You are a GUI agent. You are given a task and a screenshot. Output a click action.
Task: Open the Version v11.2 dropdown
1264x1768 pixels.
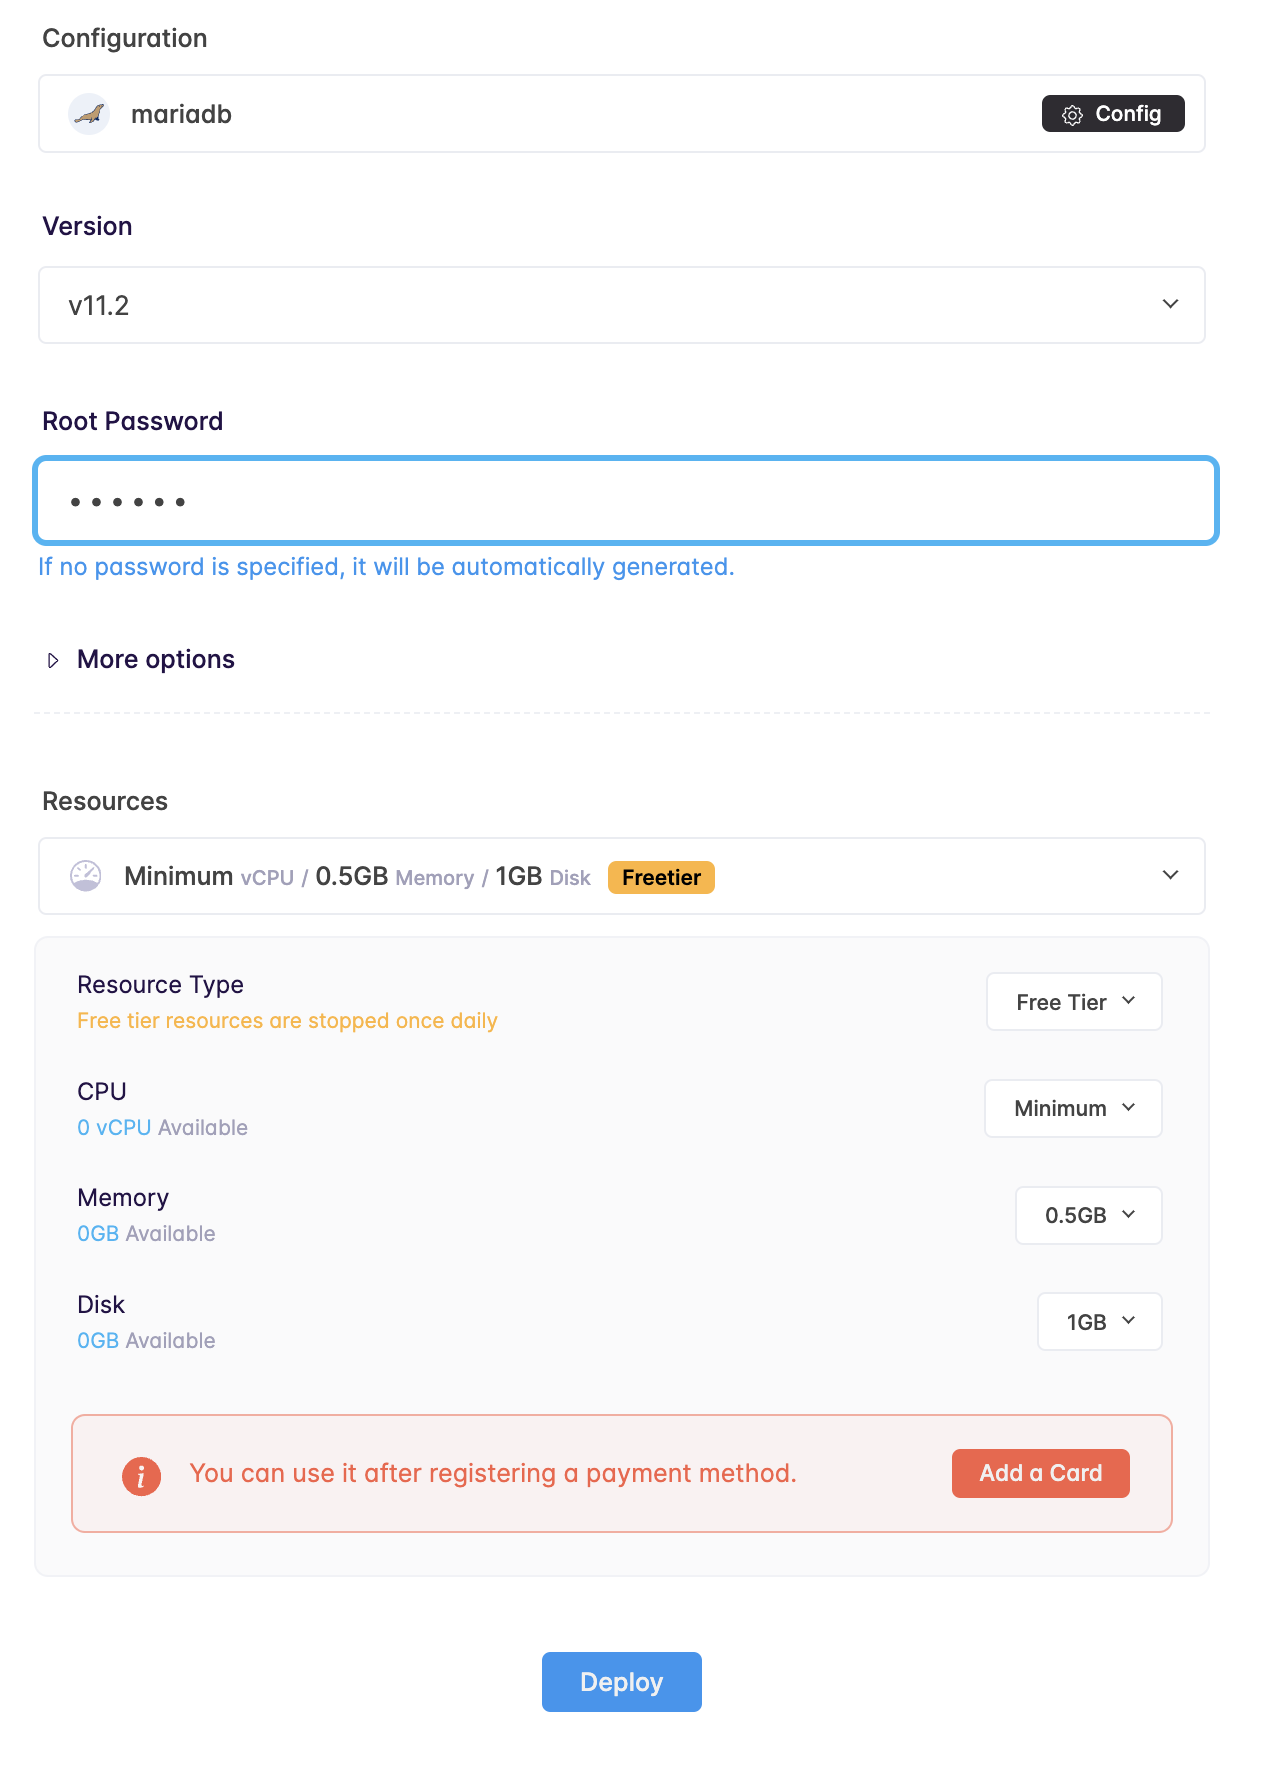pos(621,305)
